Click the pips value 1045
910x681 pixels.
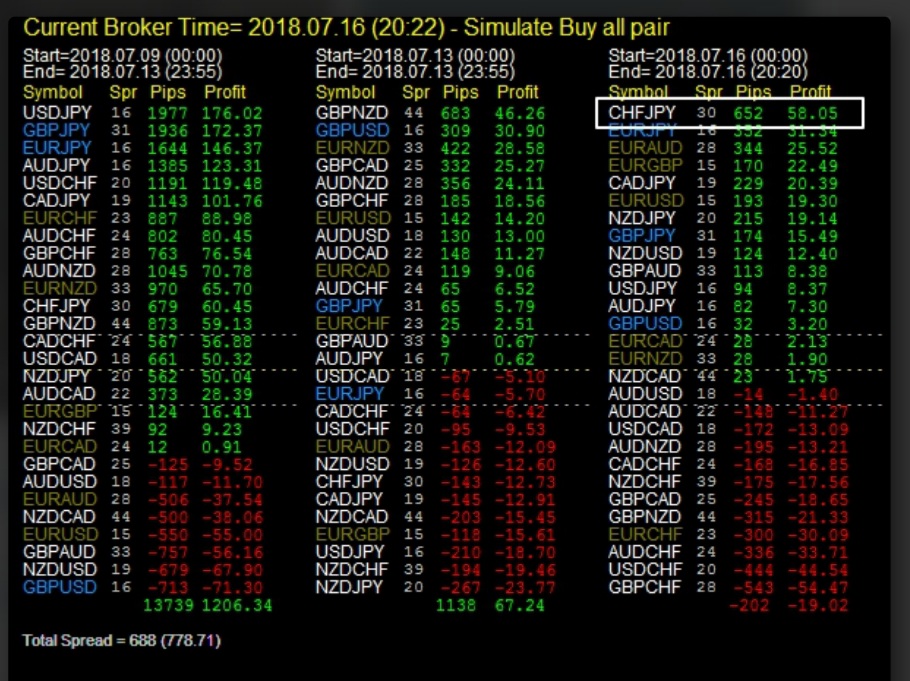[168, 271]
